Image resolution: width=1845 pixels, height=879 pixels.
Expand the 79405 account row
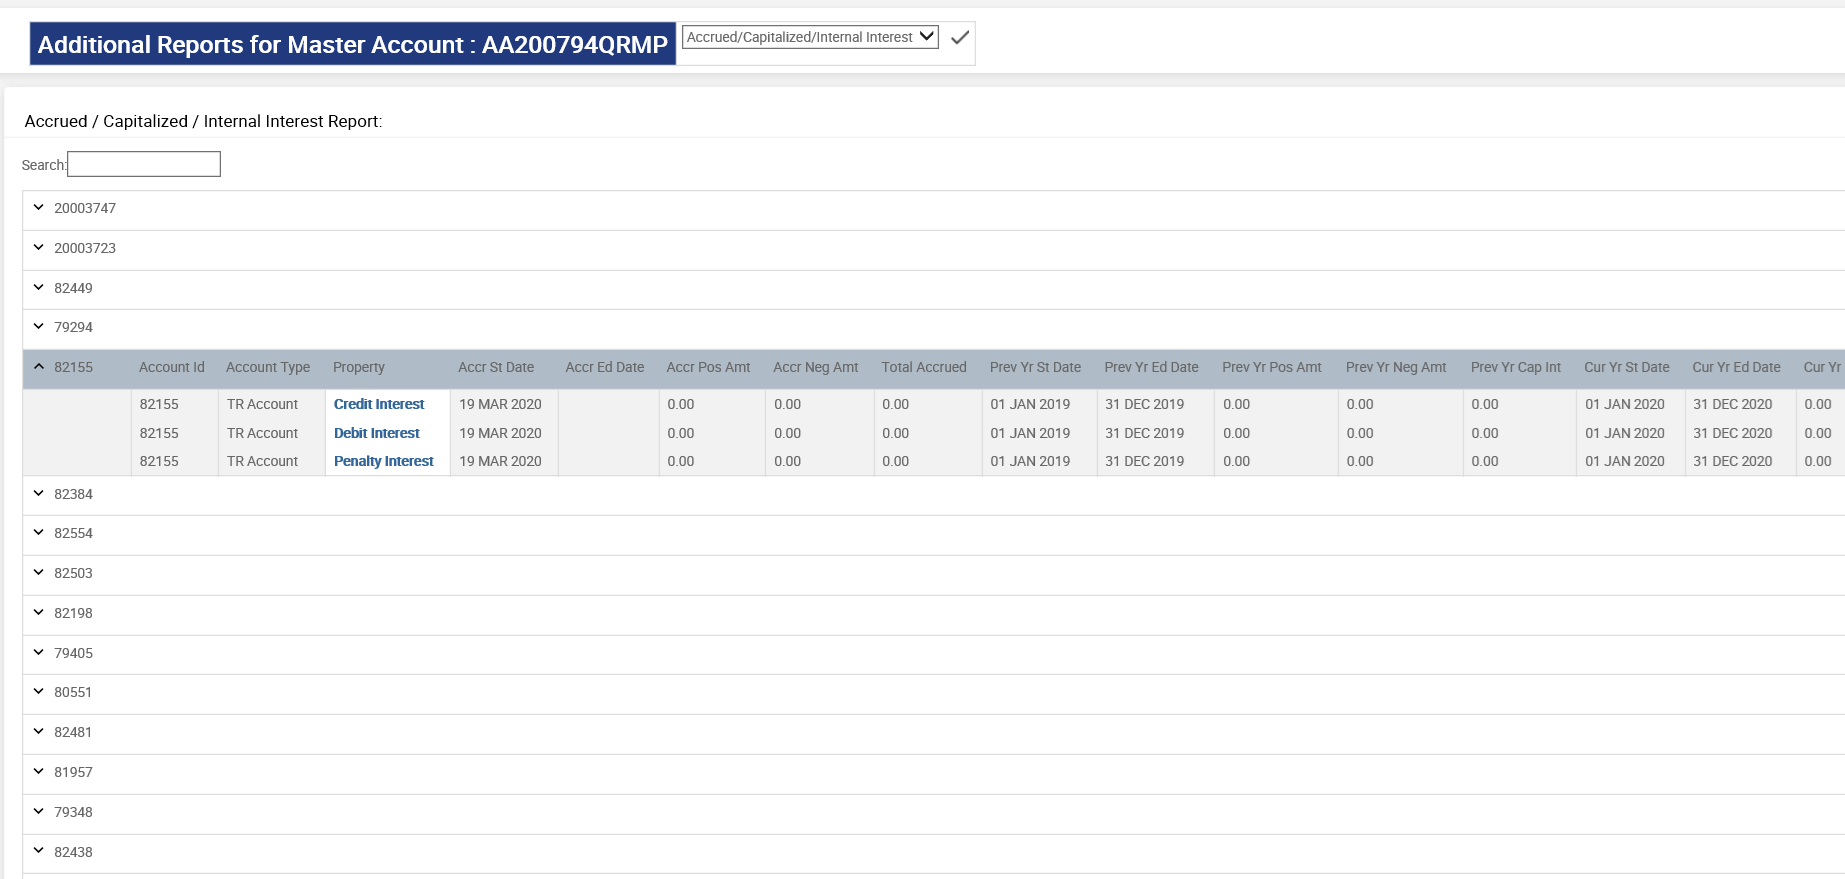click(x=39, y=653)
